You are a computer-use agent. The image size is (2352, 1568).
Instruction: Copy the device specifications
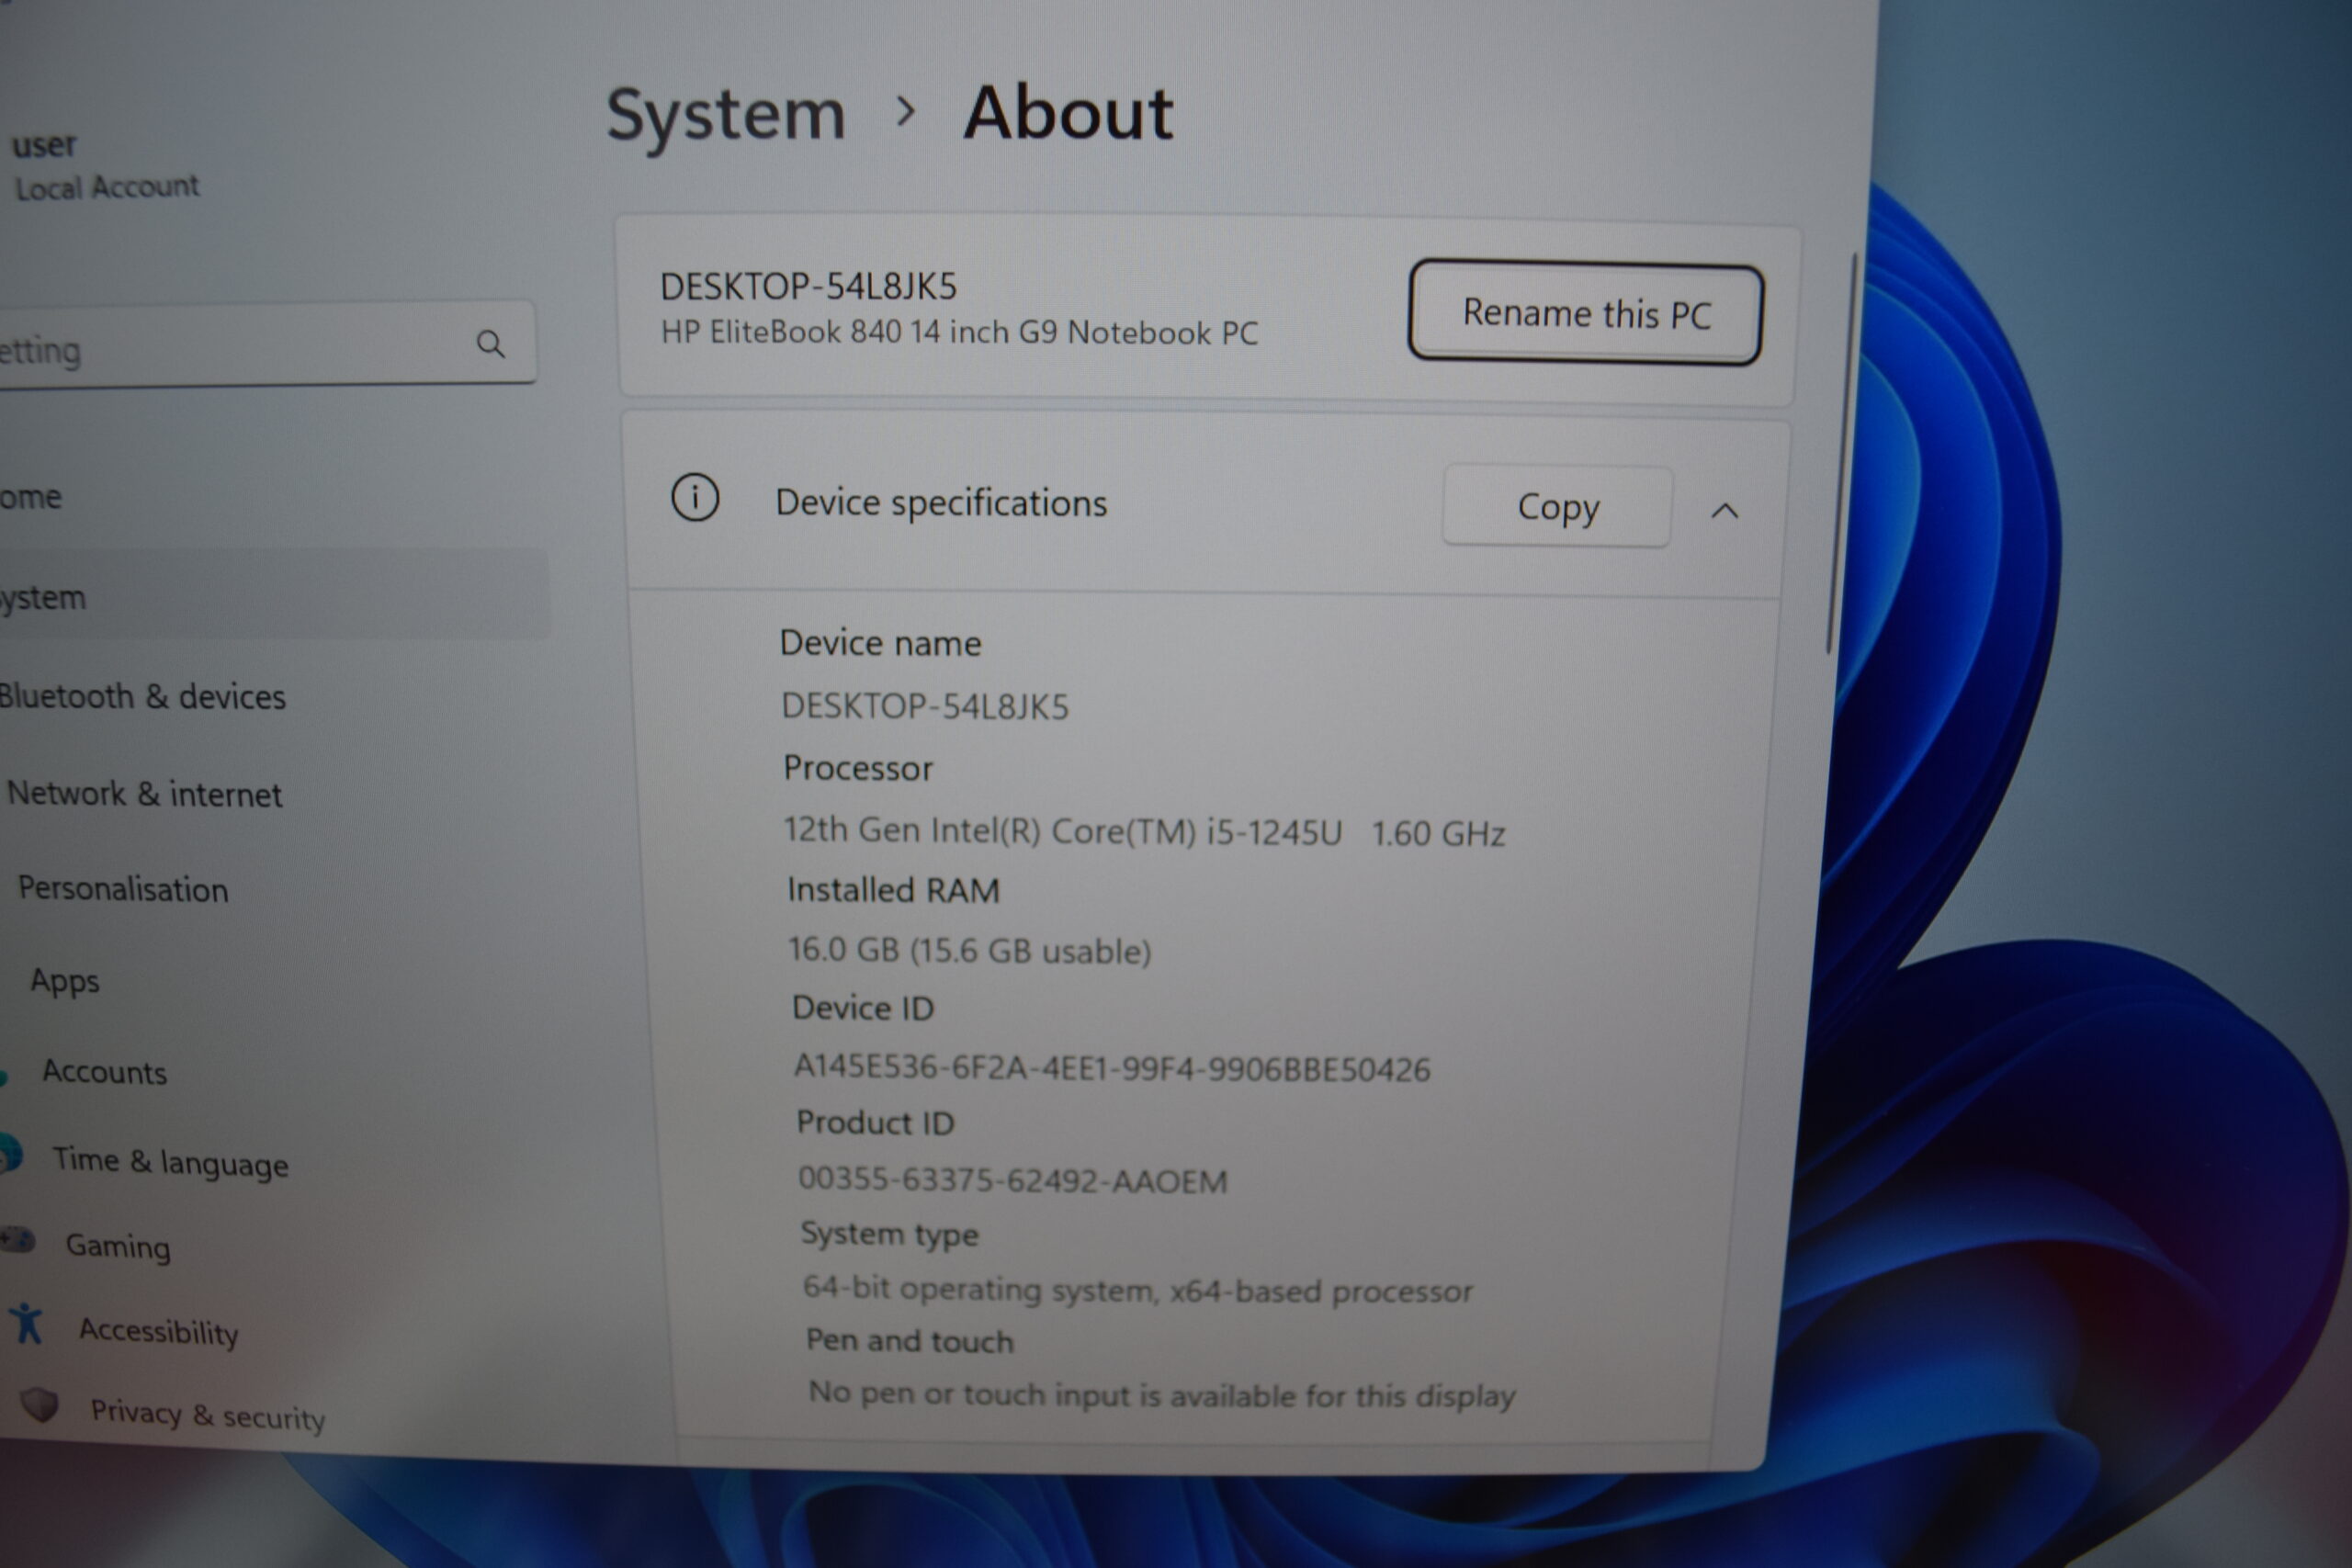tap(1557, 507)
